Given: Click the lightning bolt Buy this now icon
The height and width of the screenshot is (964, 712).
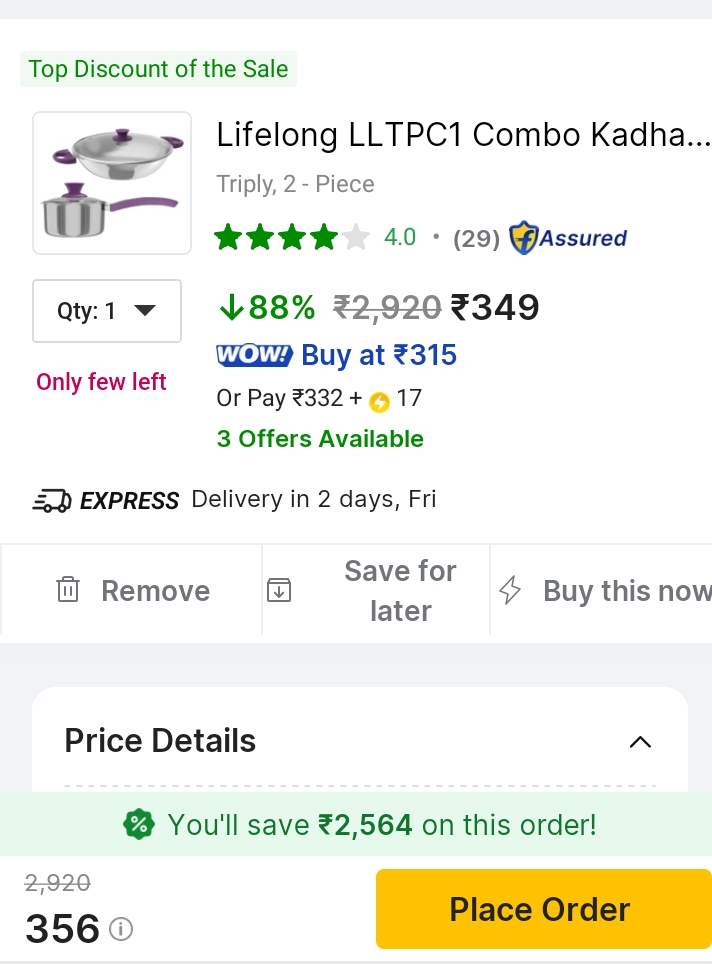Looking at the screenshot, I should coord(510,590).
